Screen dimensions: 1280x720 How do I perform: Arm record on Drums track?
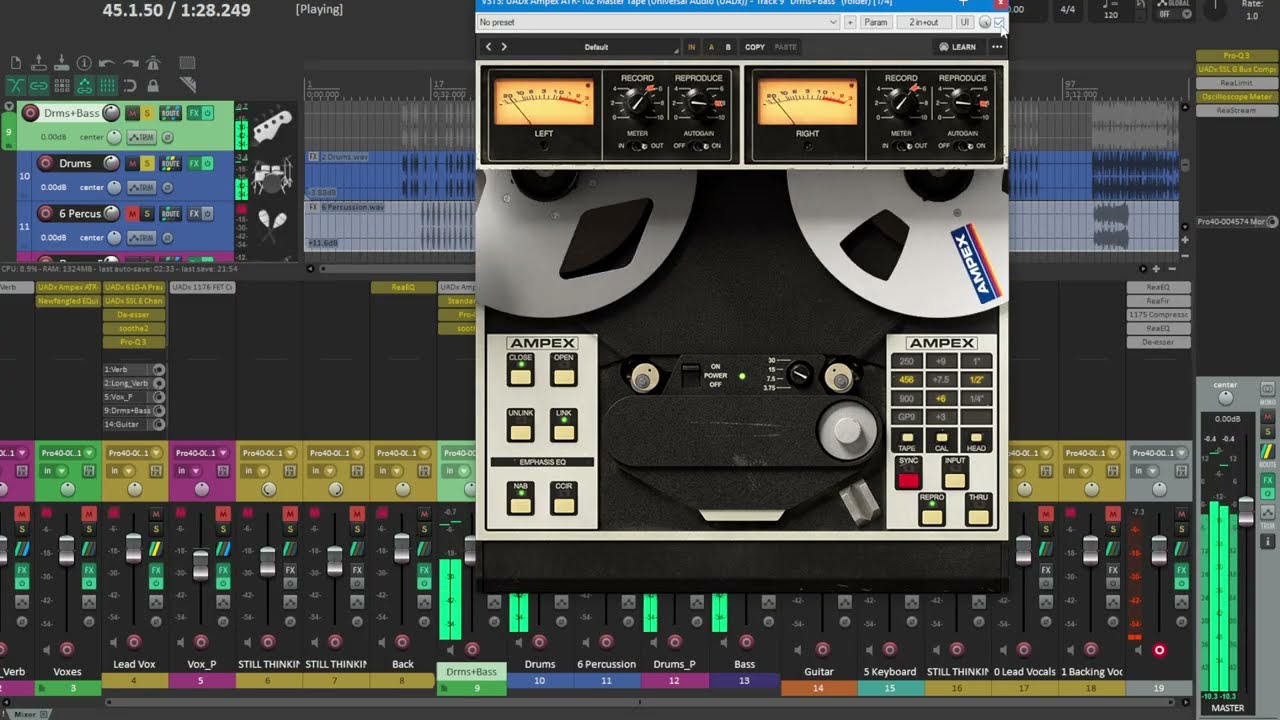46,163
